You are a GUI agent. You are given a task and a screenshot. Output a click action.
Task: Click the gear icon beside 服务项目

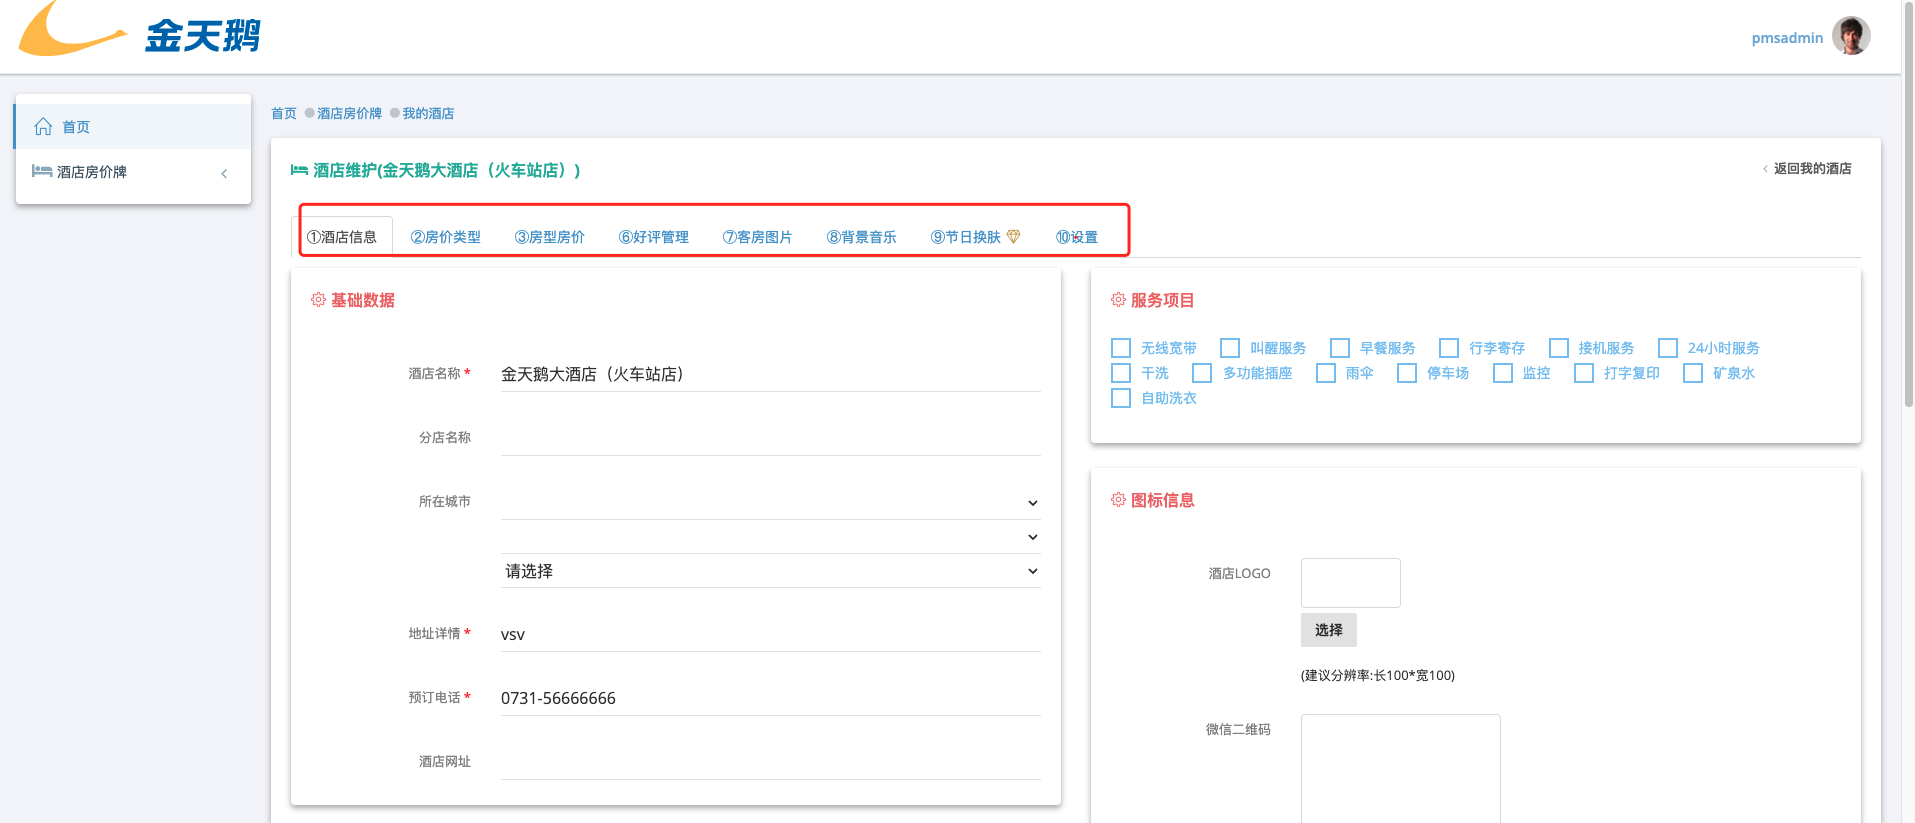click(1118, 300)
